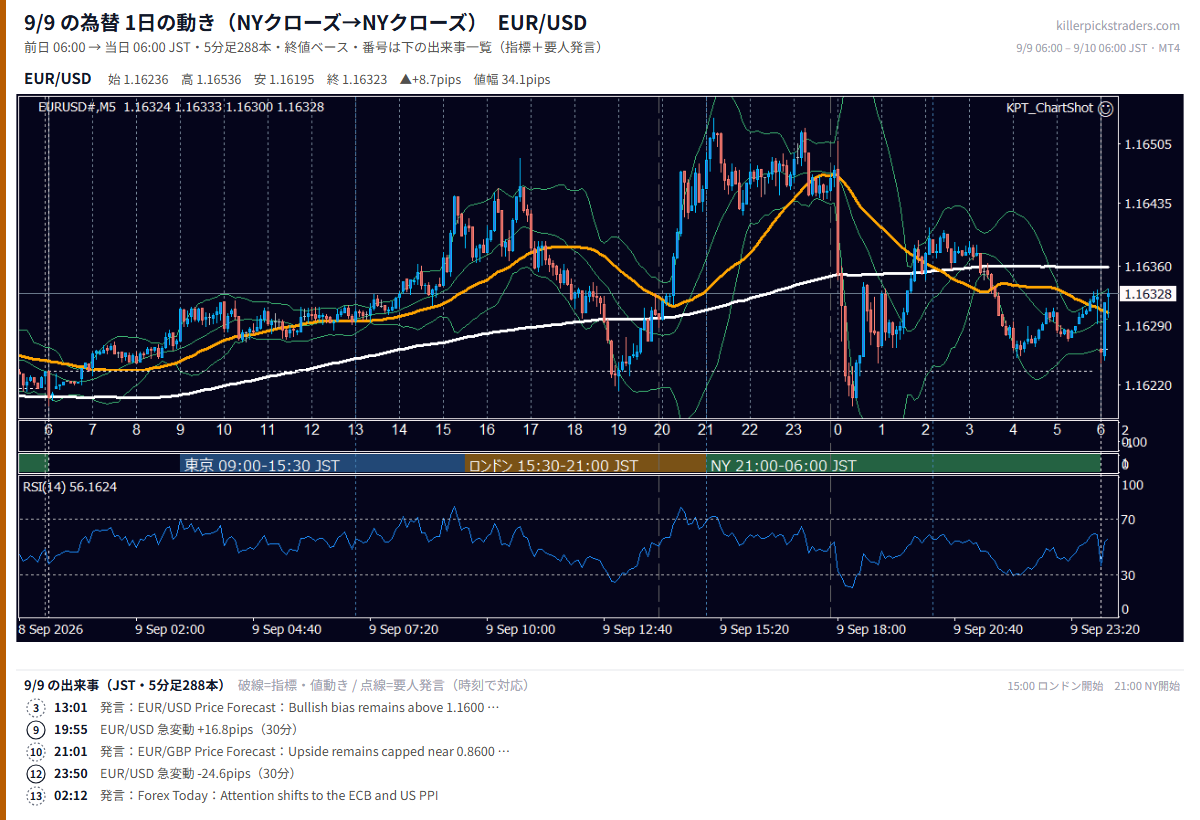
Task: Select the 東京 09:00-15:30 JST session bar
Action: [323, 465]
